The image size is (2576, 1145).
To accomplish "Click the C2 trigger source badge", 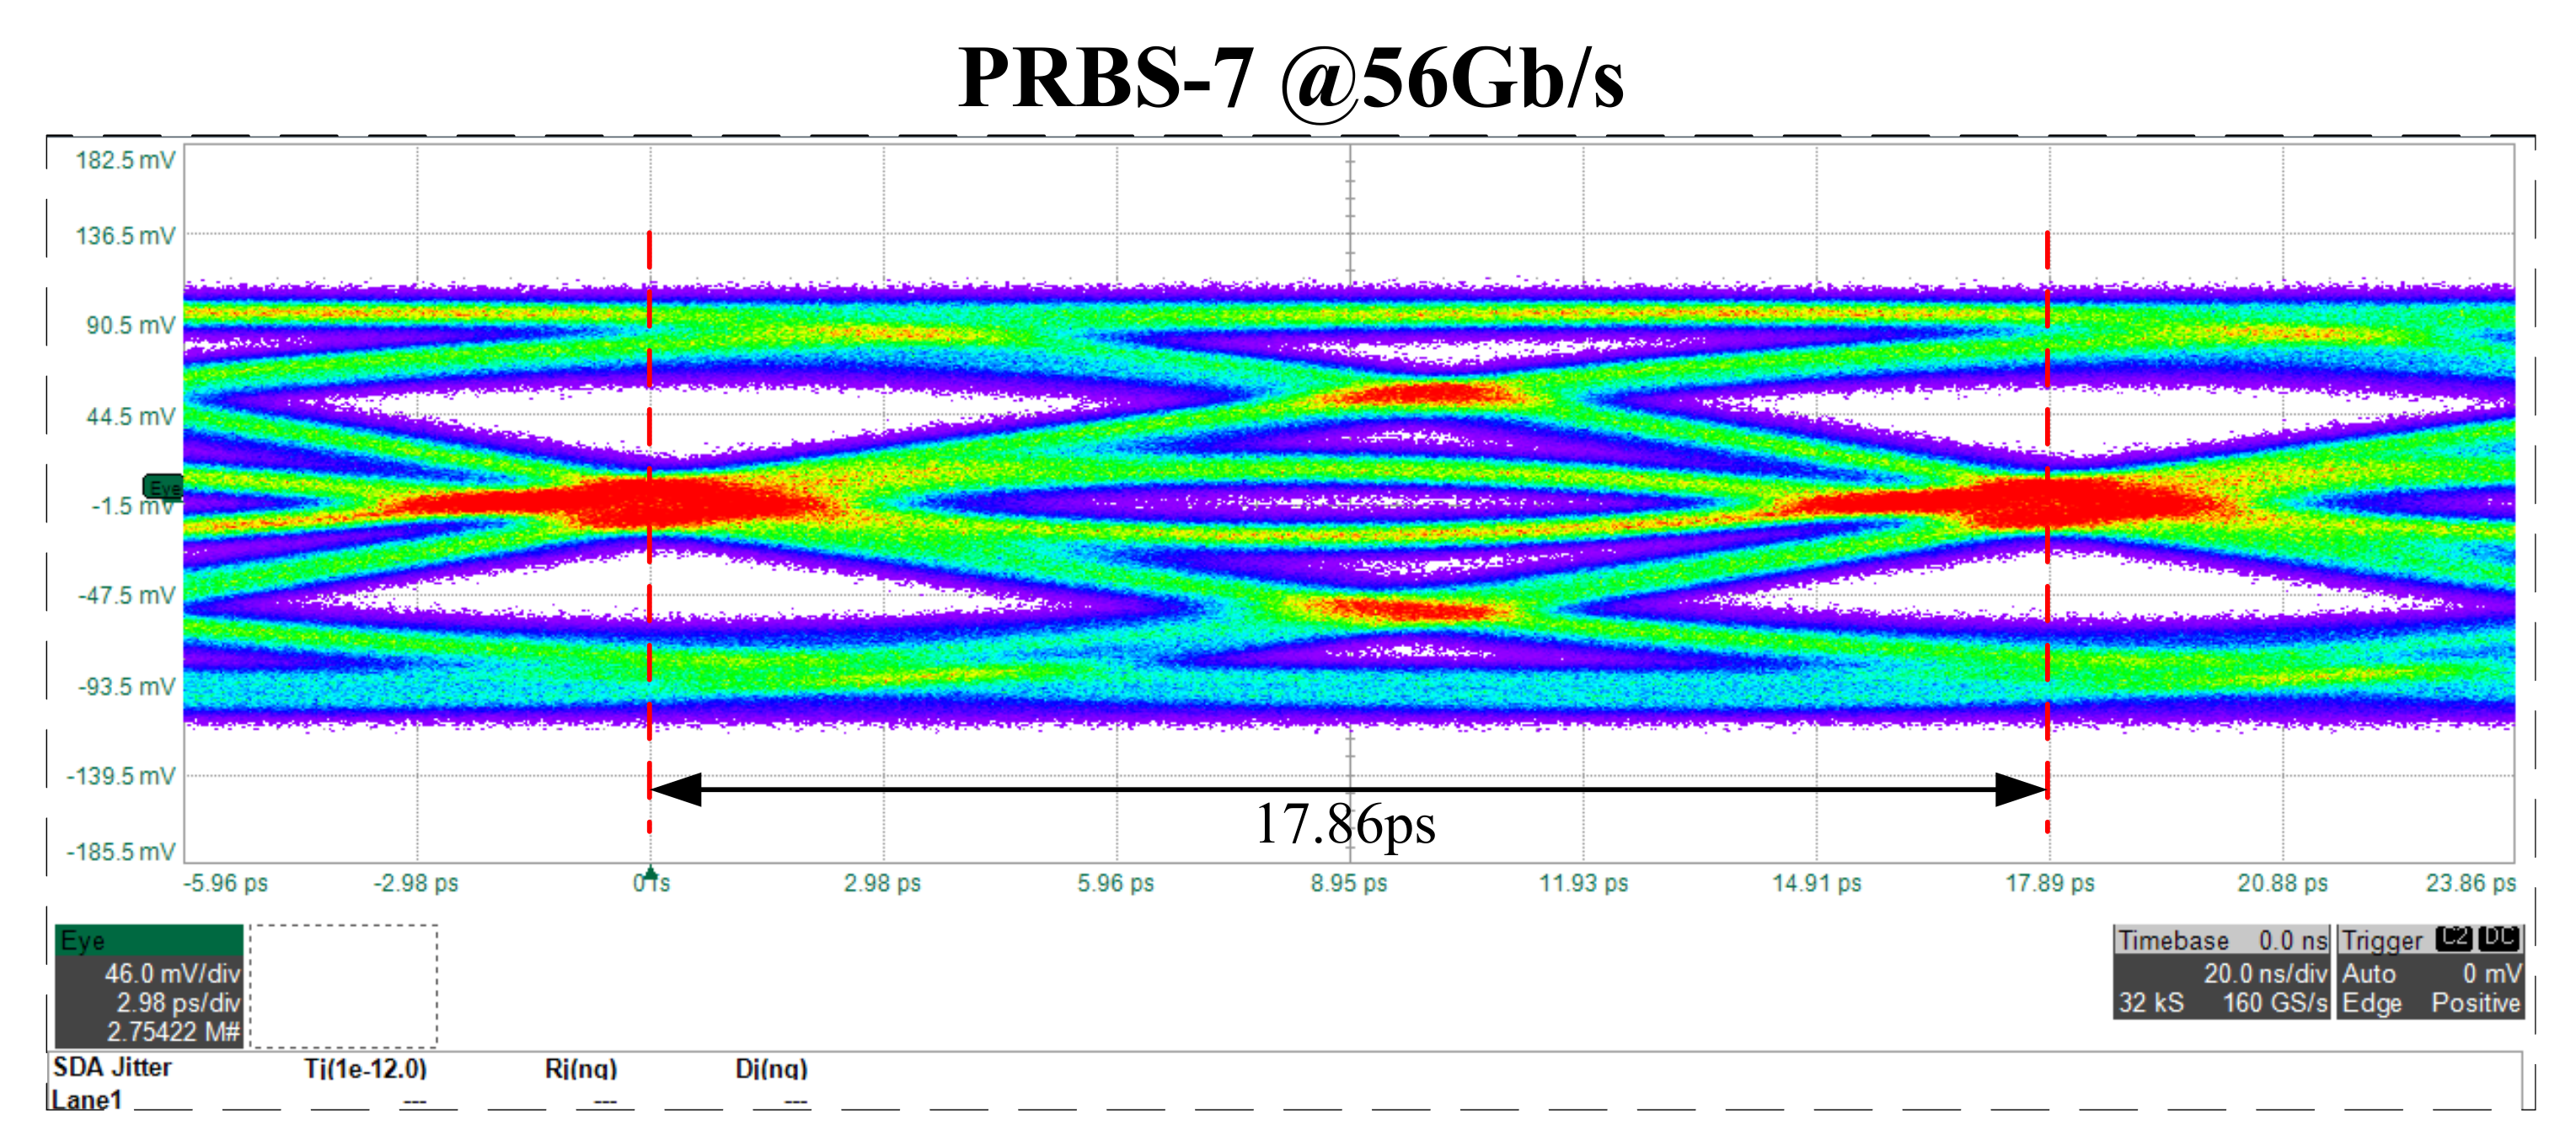I will coord(2454,938).
